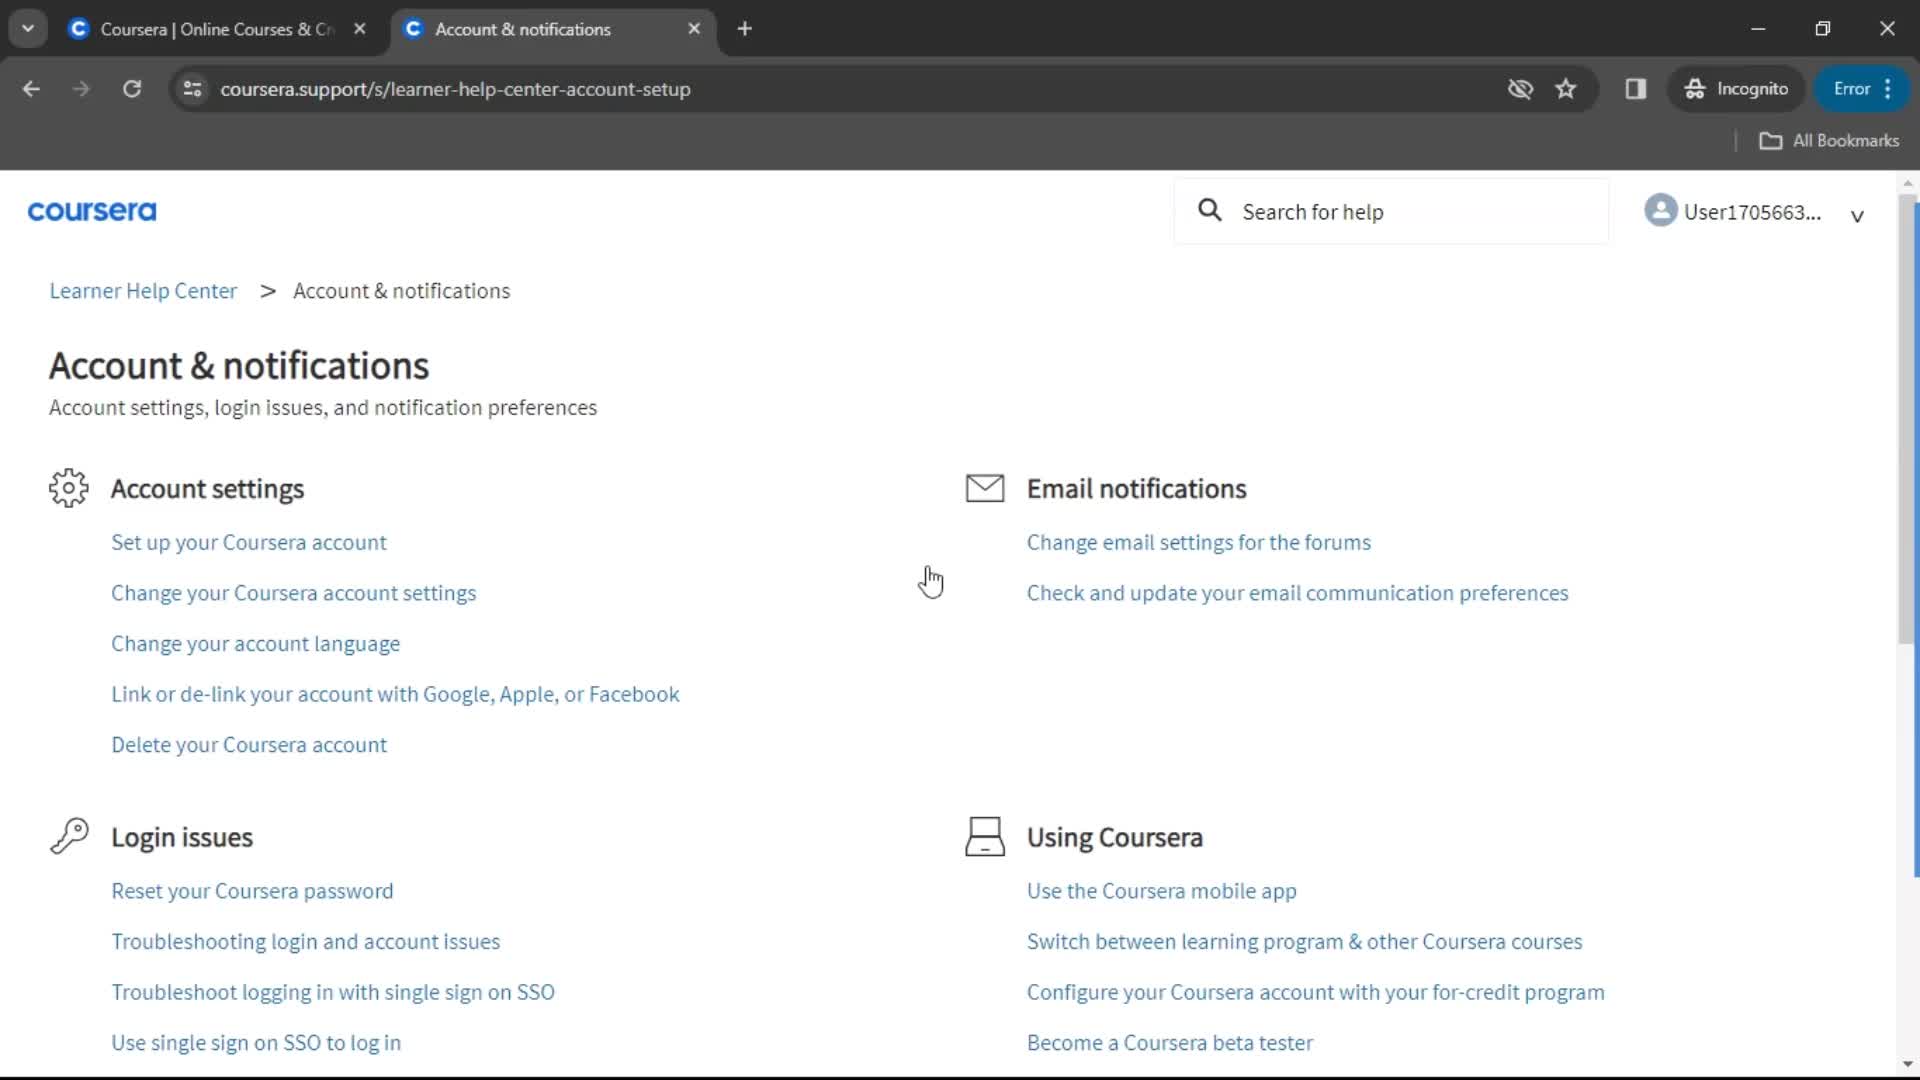Click the page vertical scrollbar thumb
The image size is (1920, 1080).
[x=1907, y=420]
